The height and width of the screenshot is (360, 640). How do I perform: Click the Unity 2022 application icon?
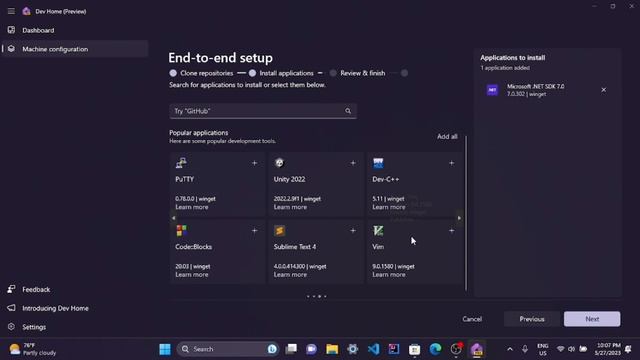click(280, 163)
